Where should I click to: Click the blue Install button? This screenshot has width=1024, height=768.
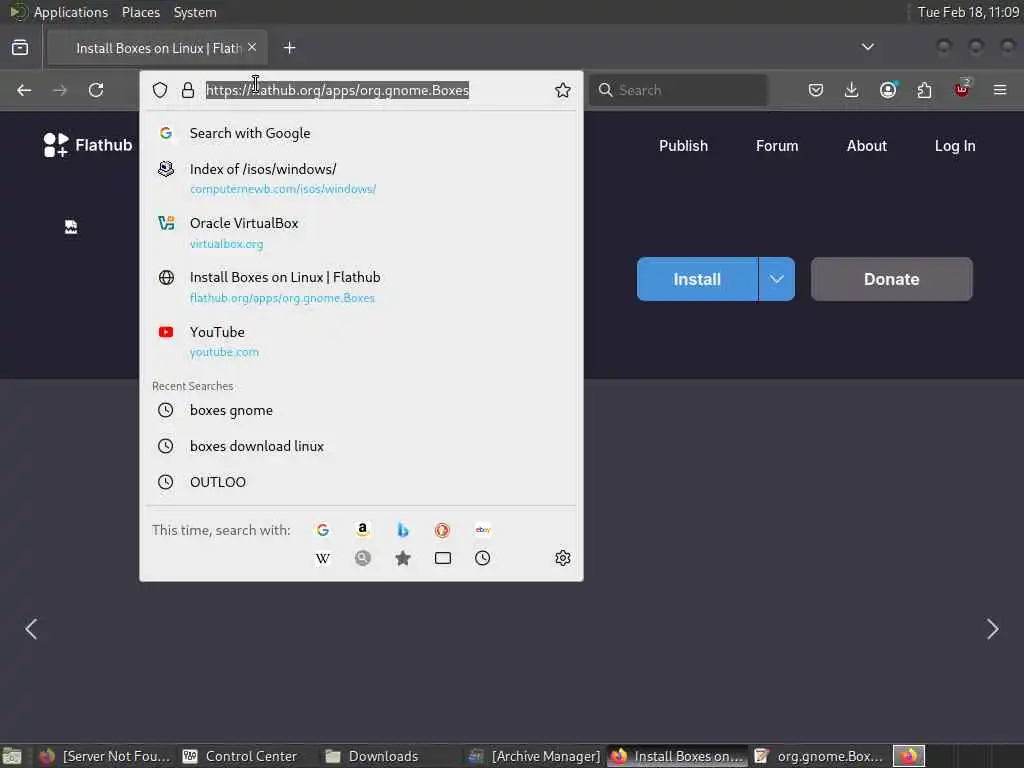tap(697, 279)
